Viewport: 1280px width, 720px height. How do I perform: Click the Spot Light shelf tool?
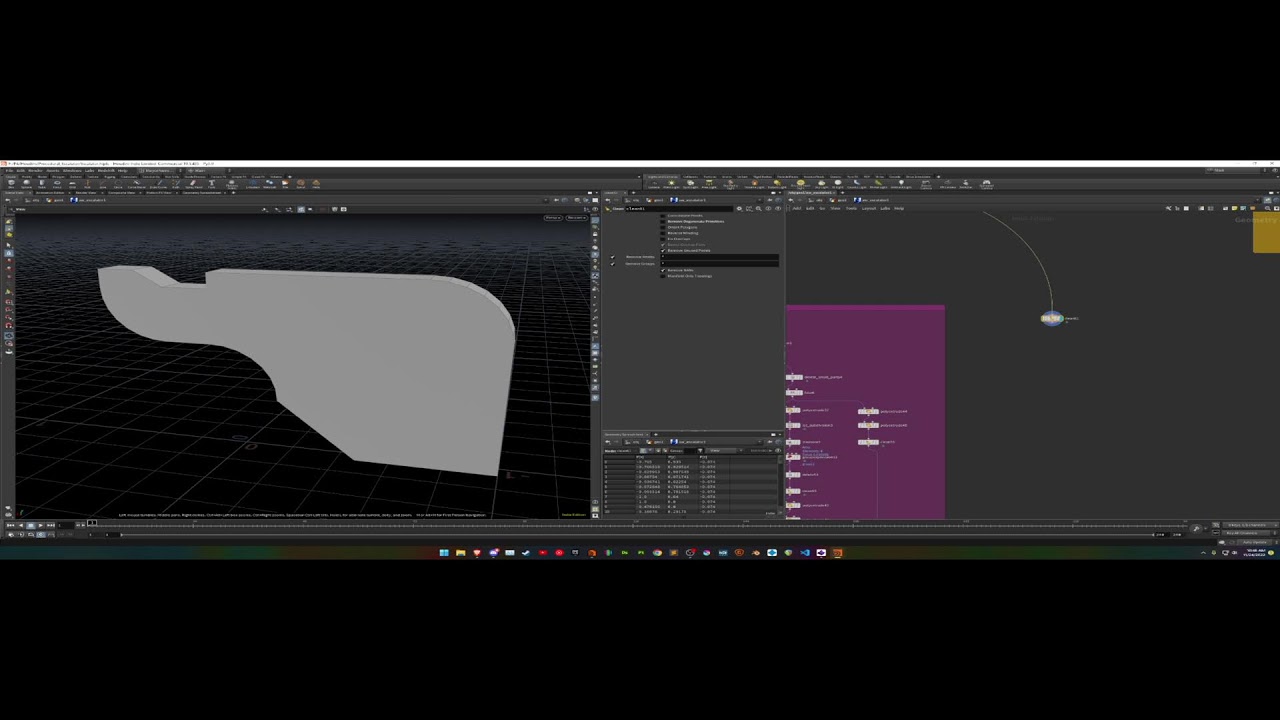pyautogui.click(x=691, y=184)
